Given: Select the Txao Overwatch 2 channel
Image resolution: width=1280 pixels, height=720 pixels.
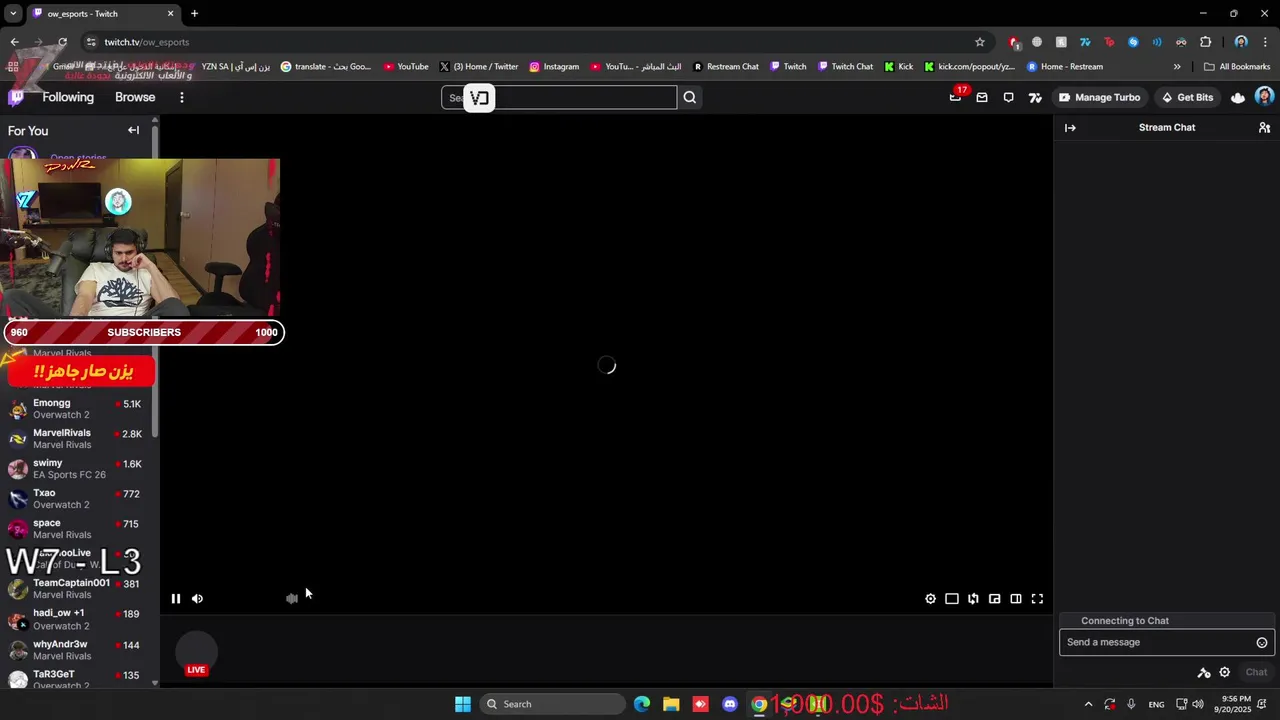Looking at the screenshot, I should click(x=75, y=499).
